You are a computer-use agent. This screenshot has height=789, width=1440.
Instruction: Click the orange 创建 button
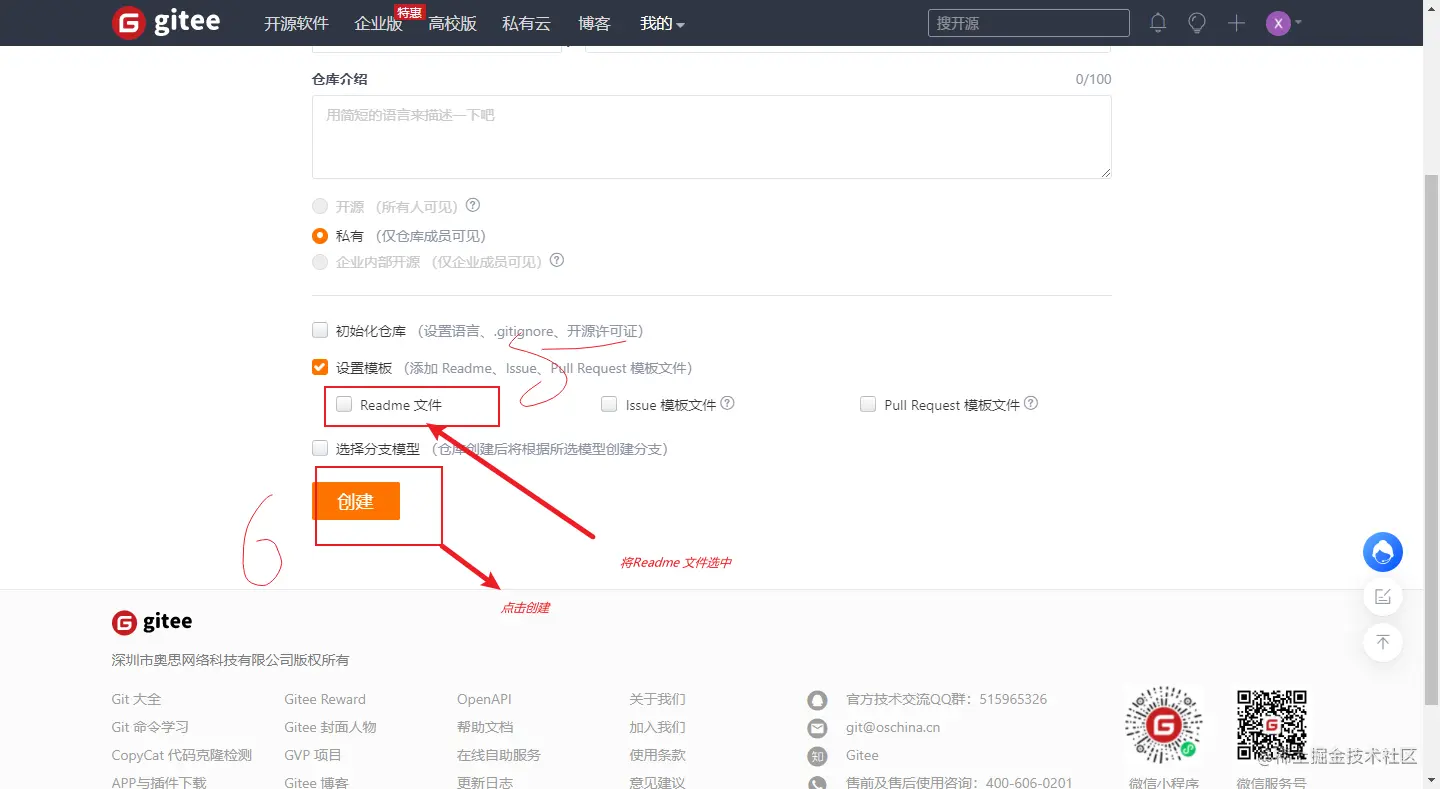pos(356,501)
